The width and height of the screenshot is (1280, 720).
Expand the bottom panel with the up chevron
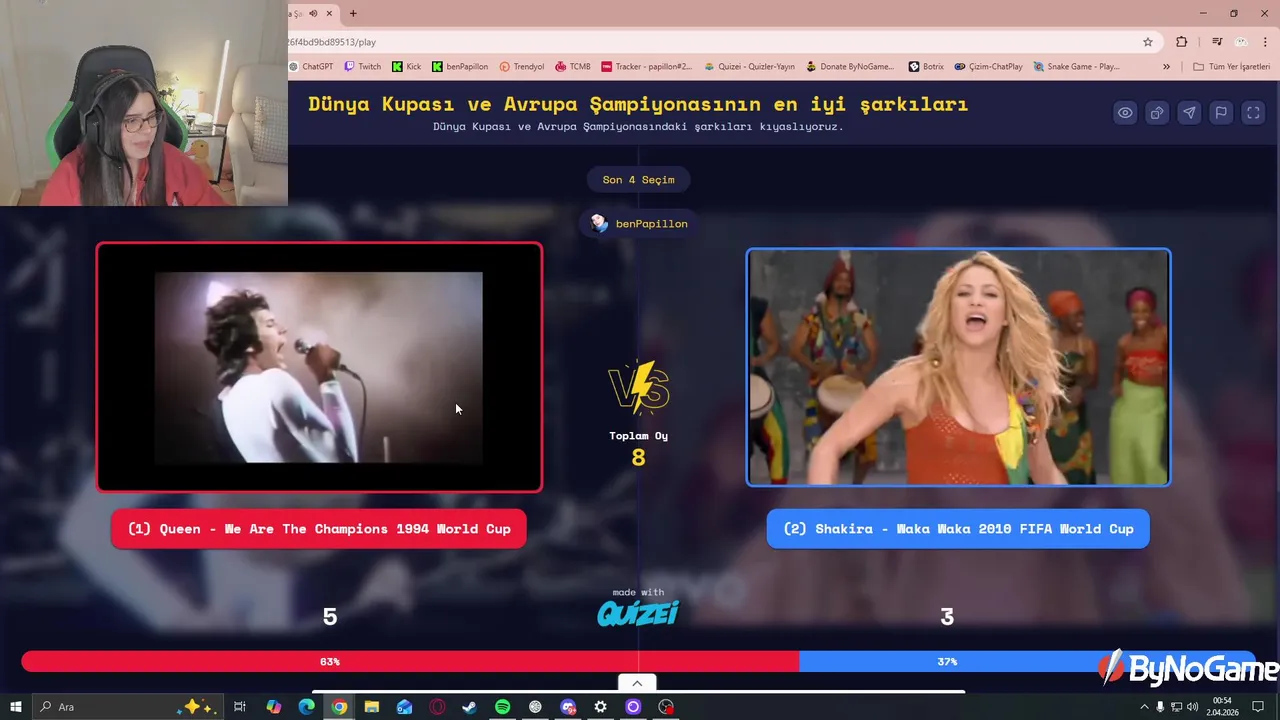(637, 683)
